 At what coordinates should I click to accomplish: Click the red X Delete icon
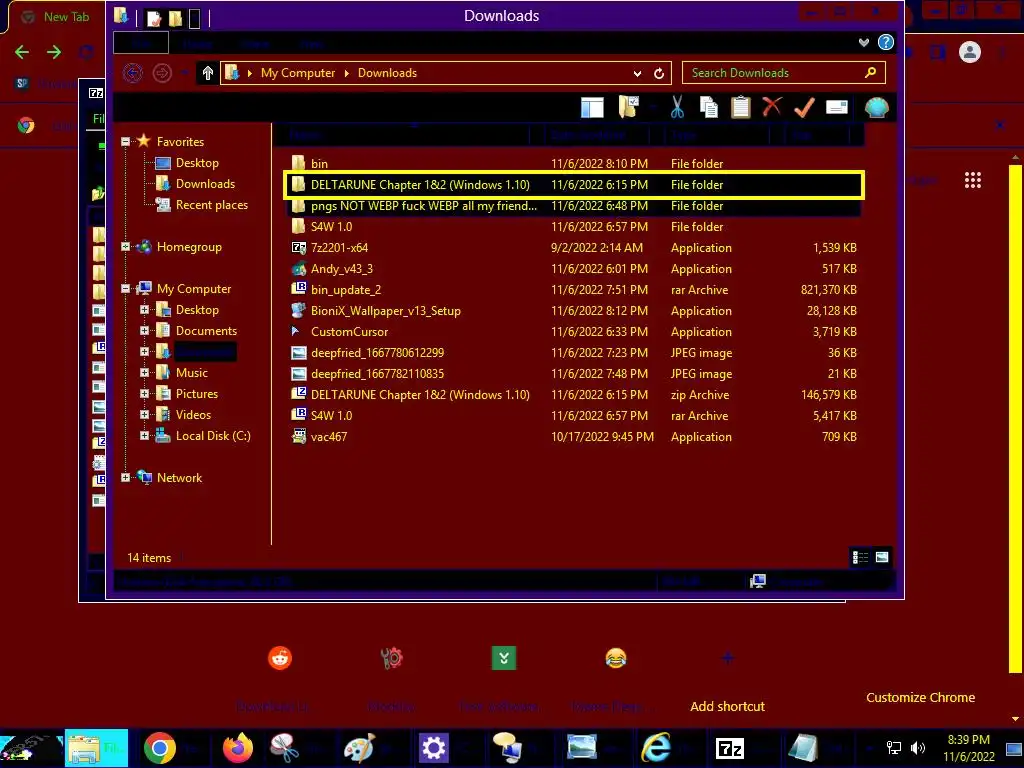(772, 106)
